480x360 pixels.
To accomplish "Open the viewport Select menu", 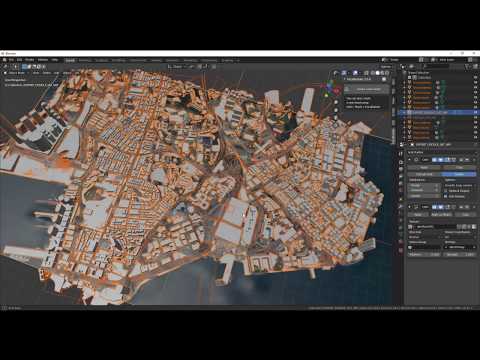I will tap(47, 73).
